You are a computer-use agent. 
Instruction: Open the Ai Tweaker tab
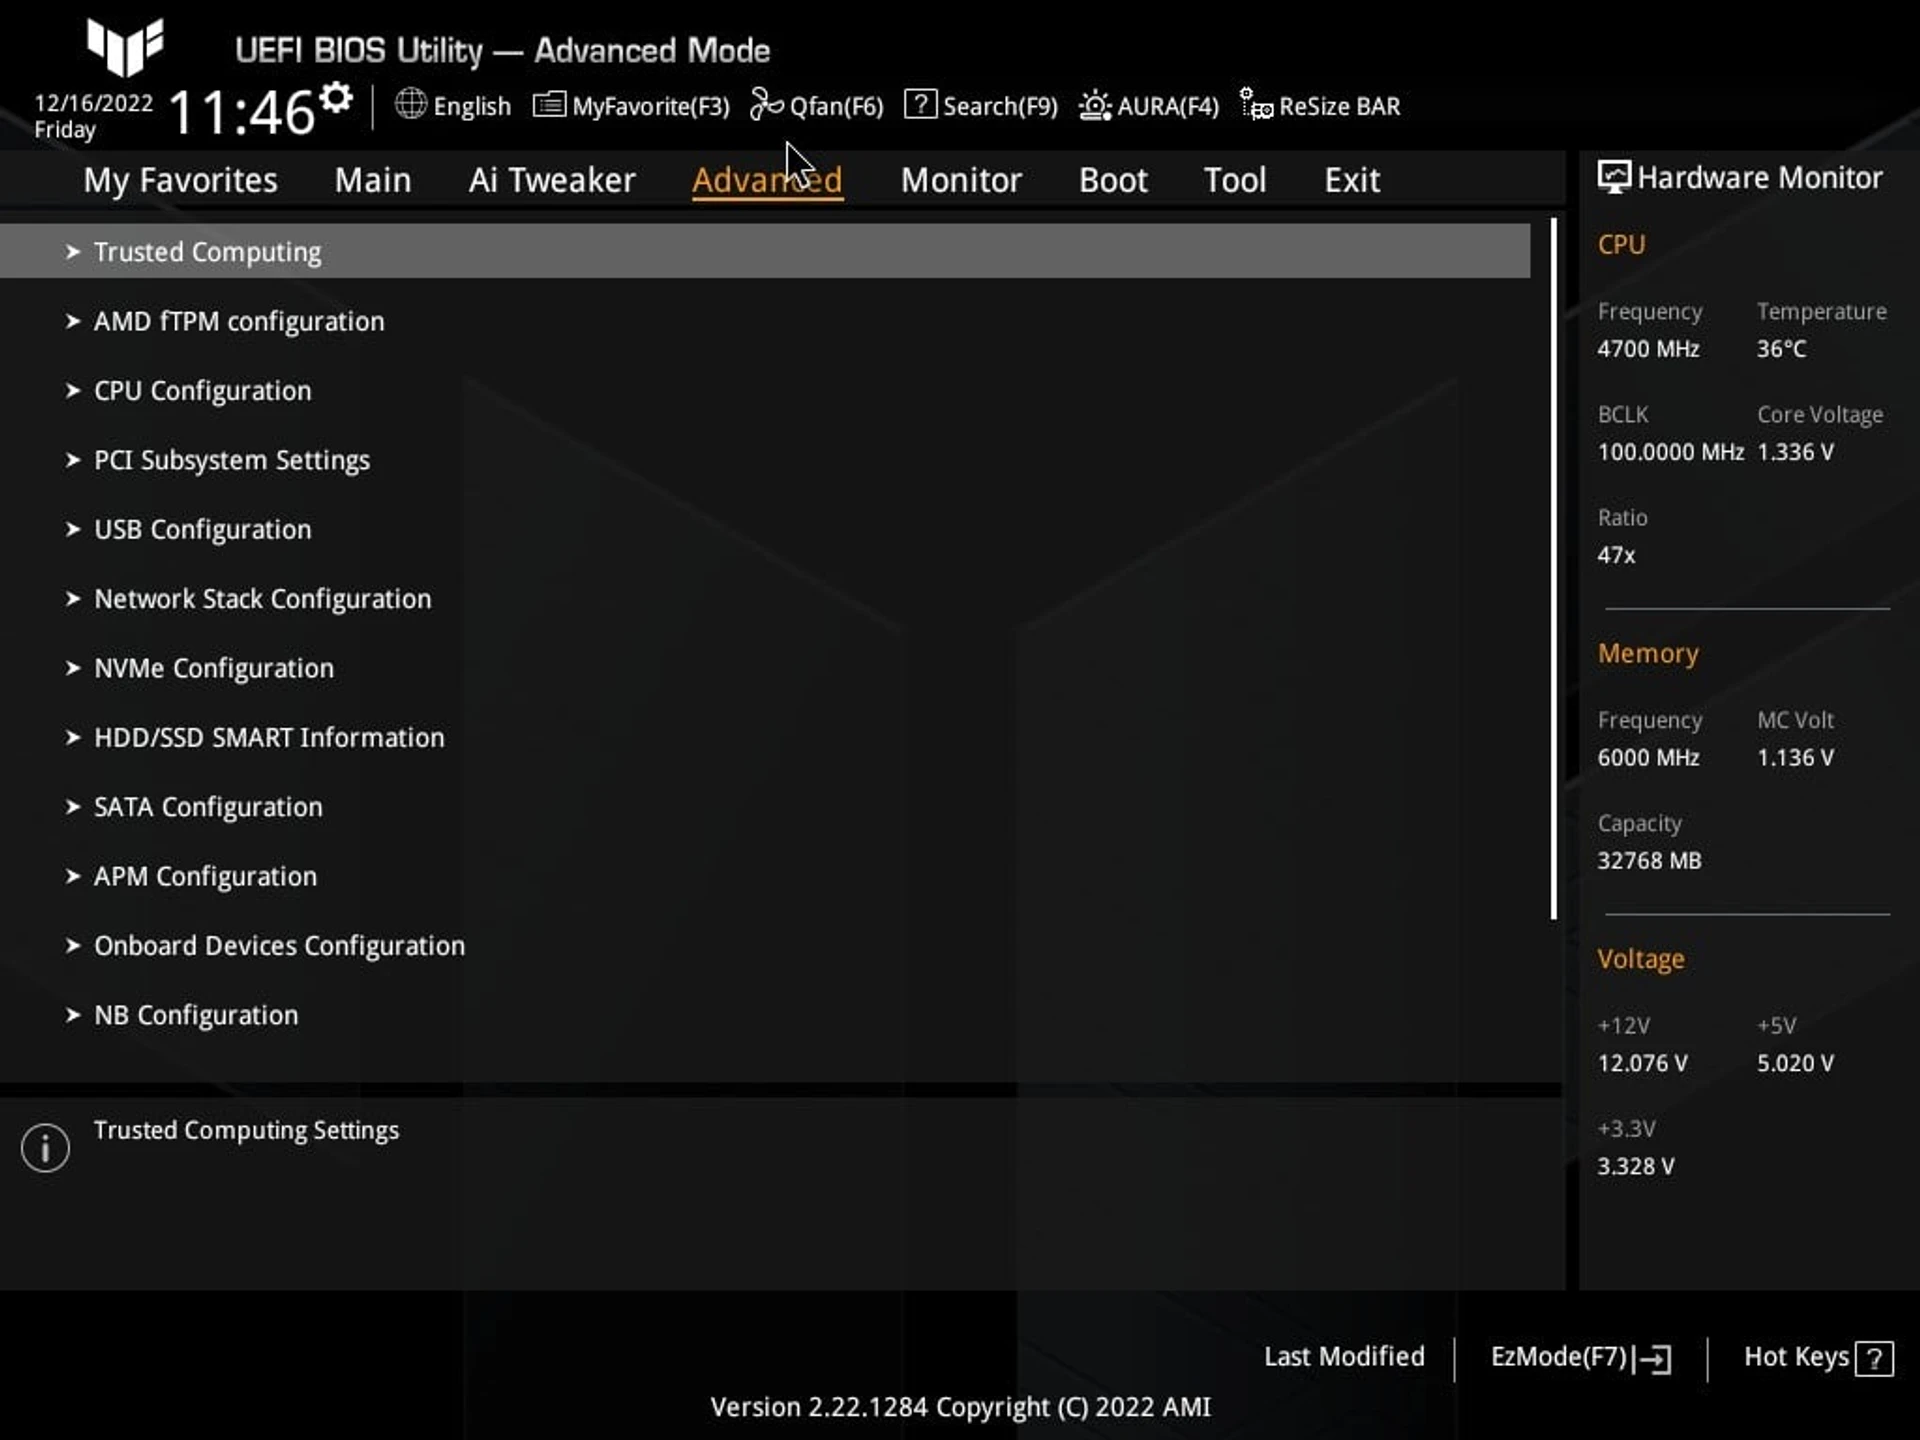click(x=552, y=180)
